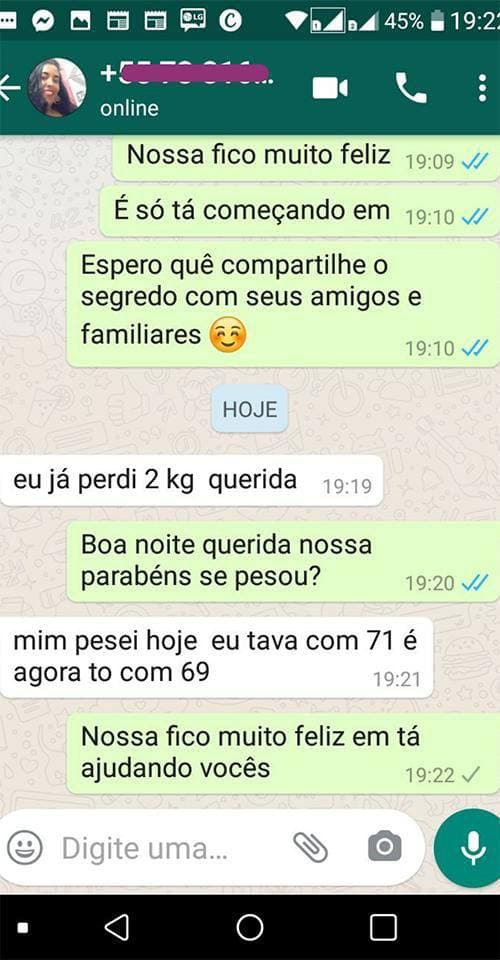500x960 pixels.
Task: Tap the green microphone voice message button
Action: click(470, 848)
